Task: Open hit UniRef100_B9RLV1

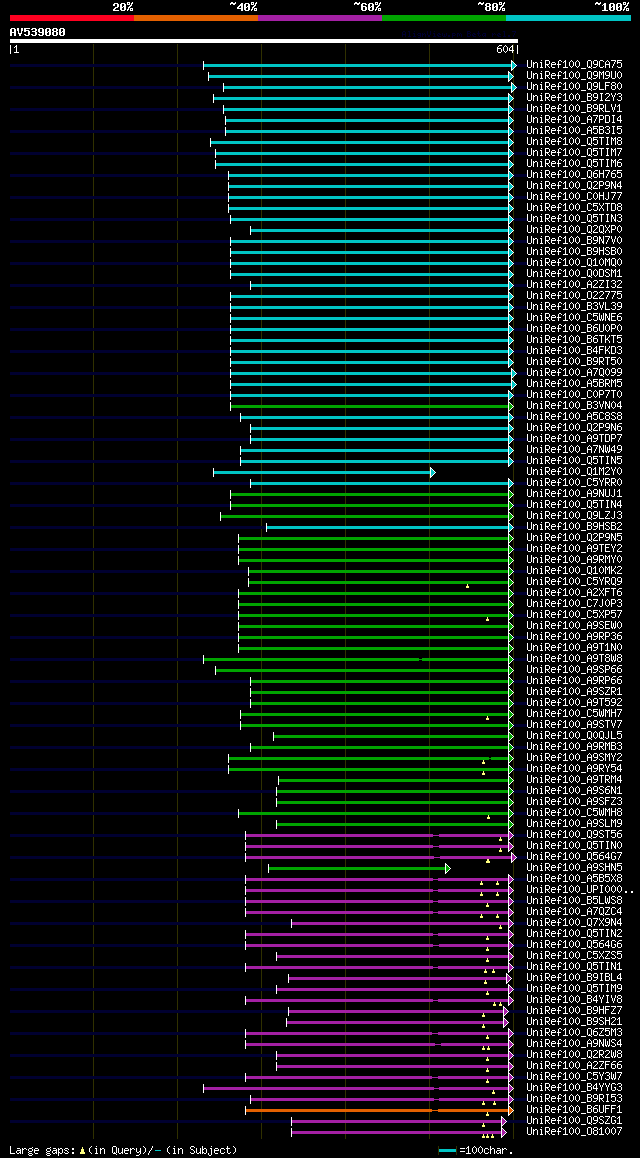Action: [574, 109]
